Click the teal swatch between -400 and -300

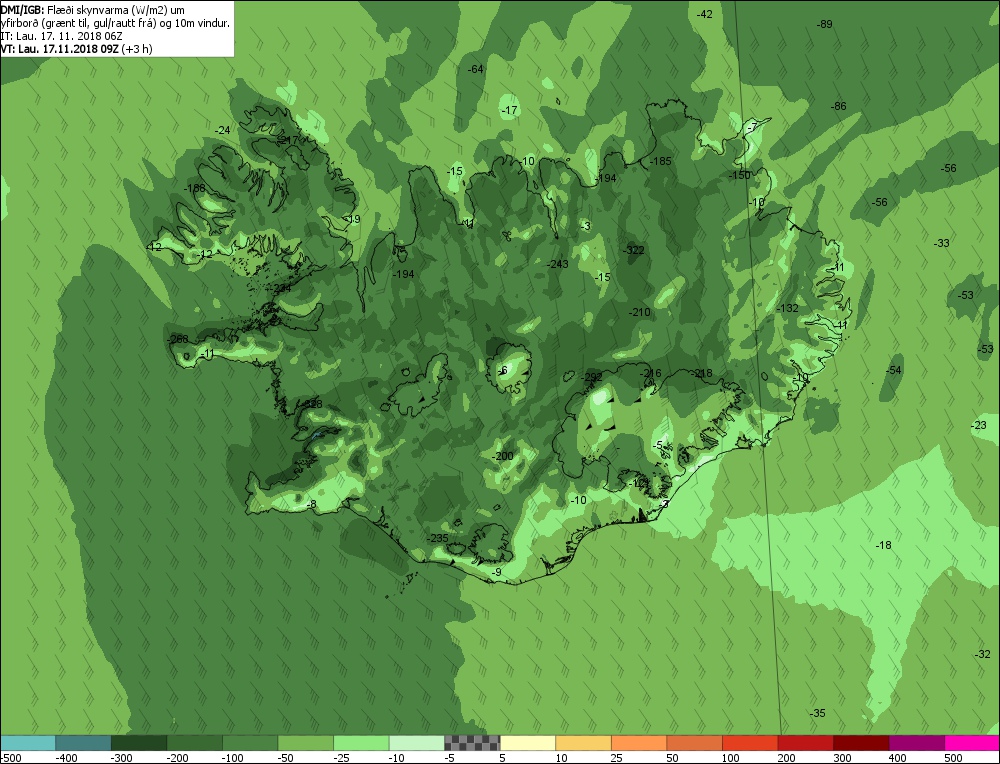click(83, 742)
